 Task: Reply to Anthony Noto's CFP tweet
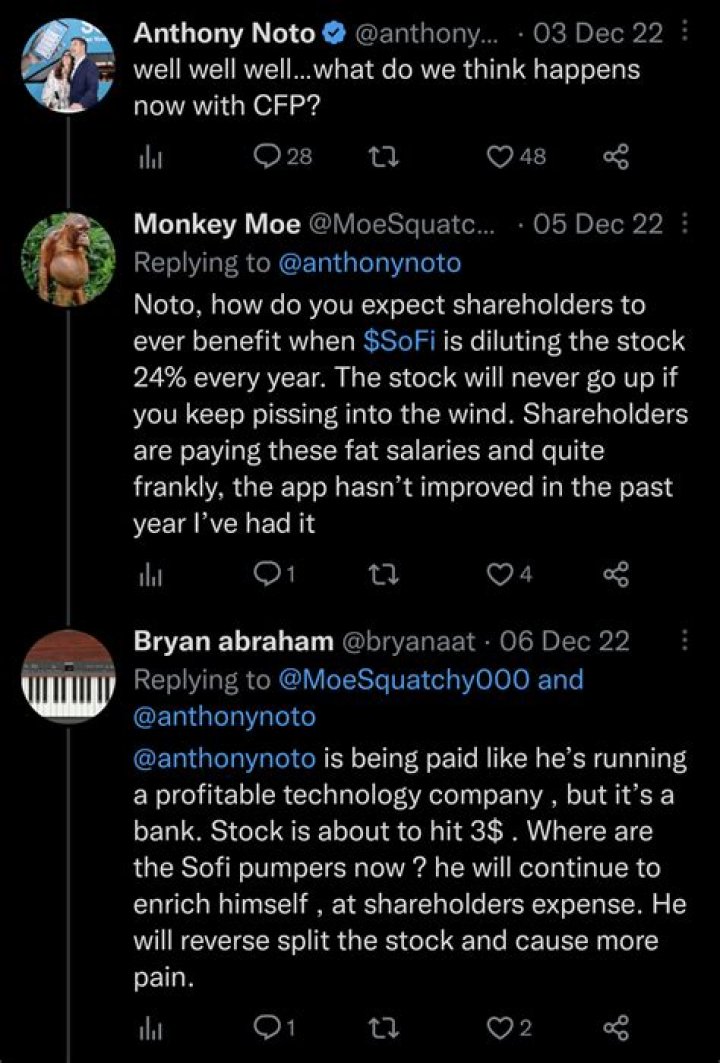(x=282, y=157)
